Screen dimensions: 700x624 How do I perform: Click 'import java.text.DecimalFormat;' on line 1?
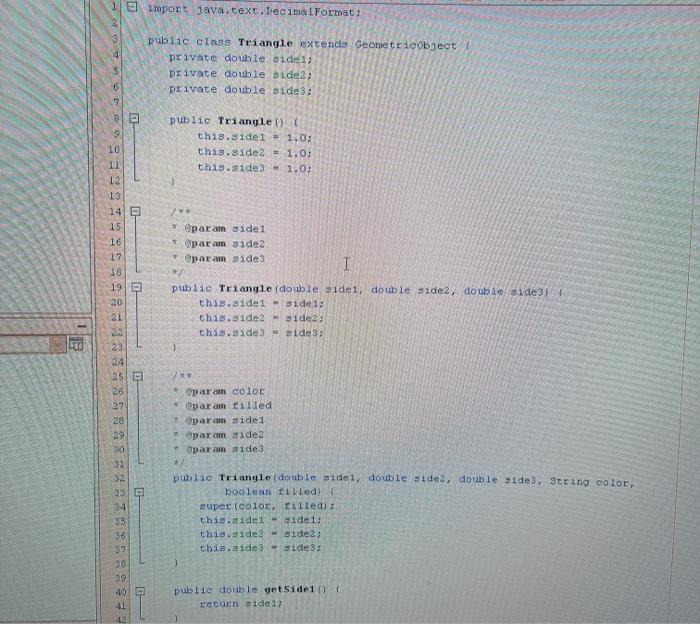[254, 11]
